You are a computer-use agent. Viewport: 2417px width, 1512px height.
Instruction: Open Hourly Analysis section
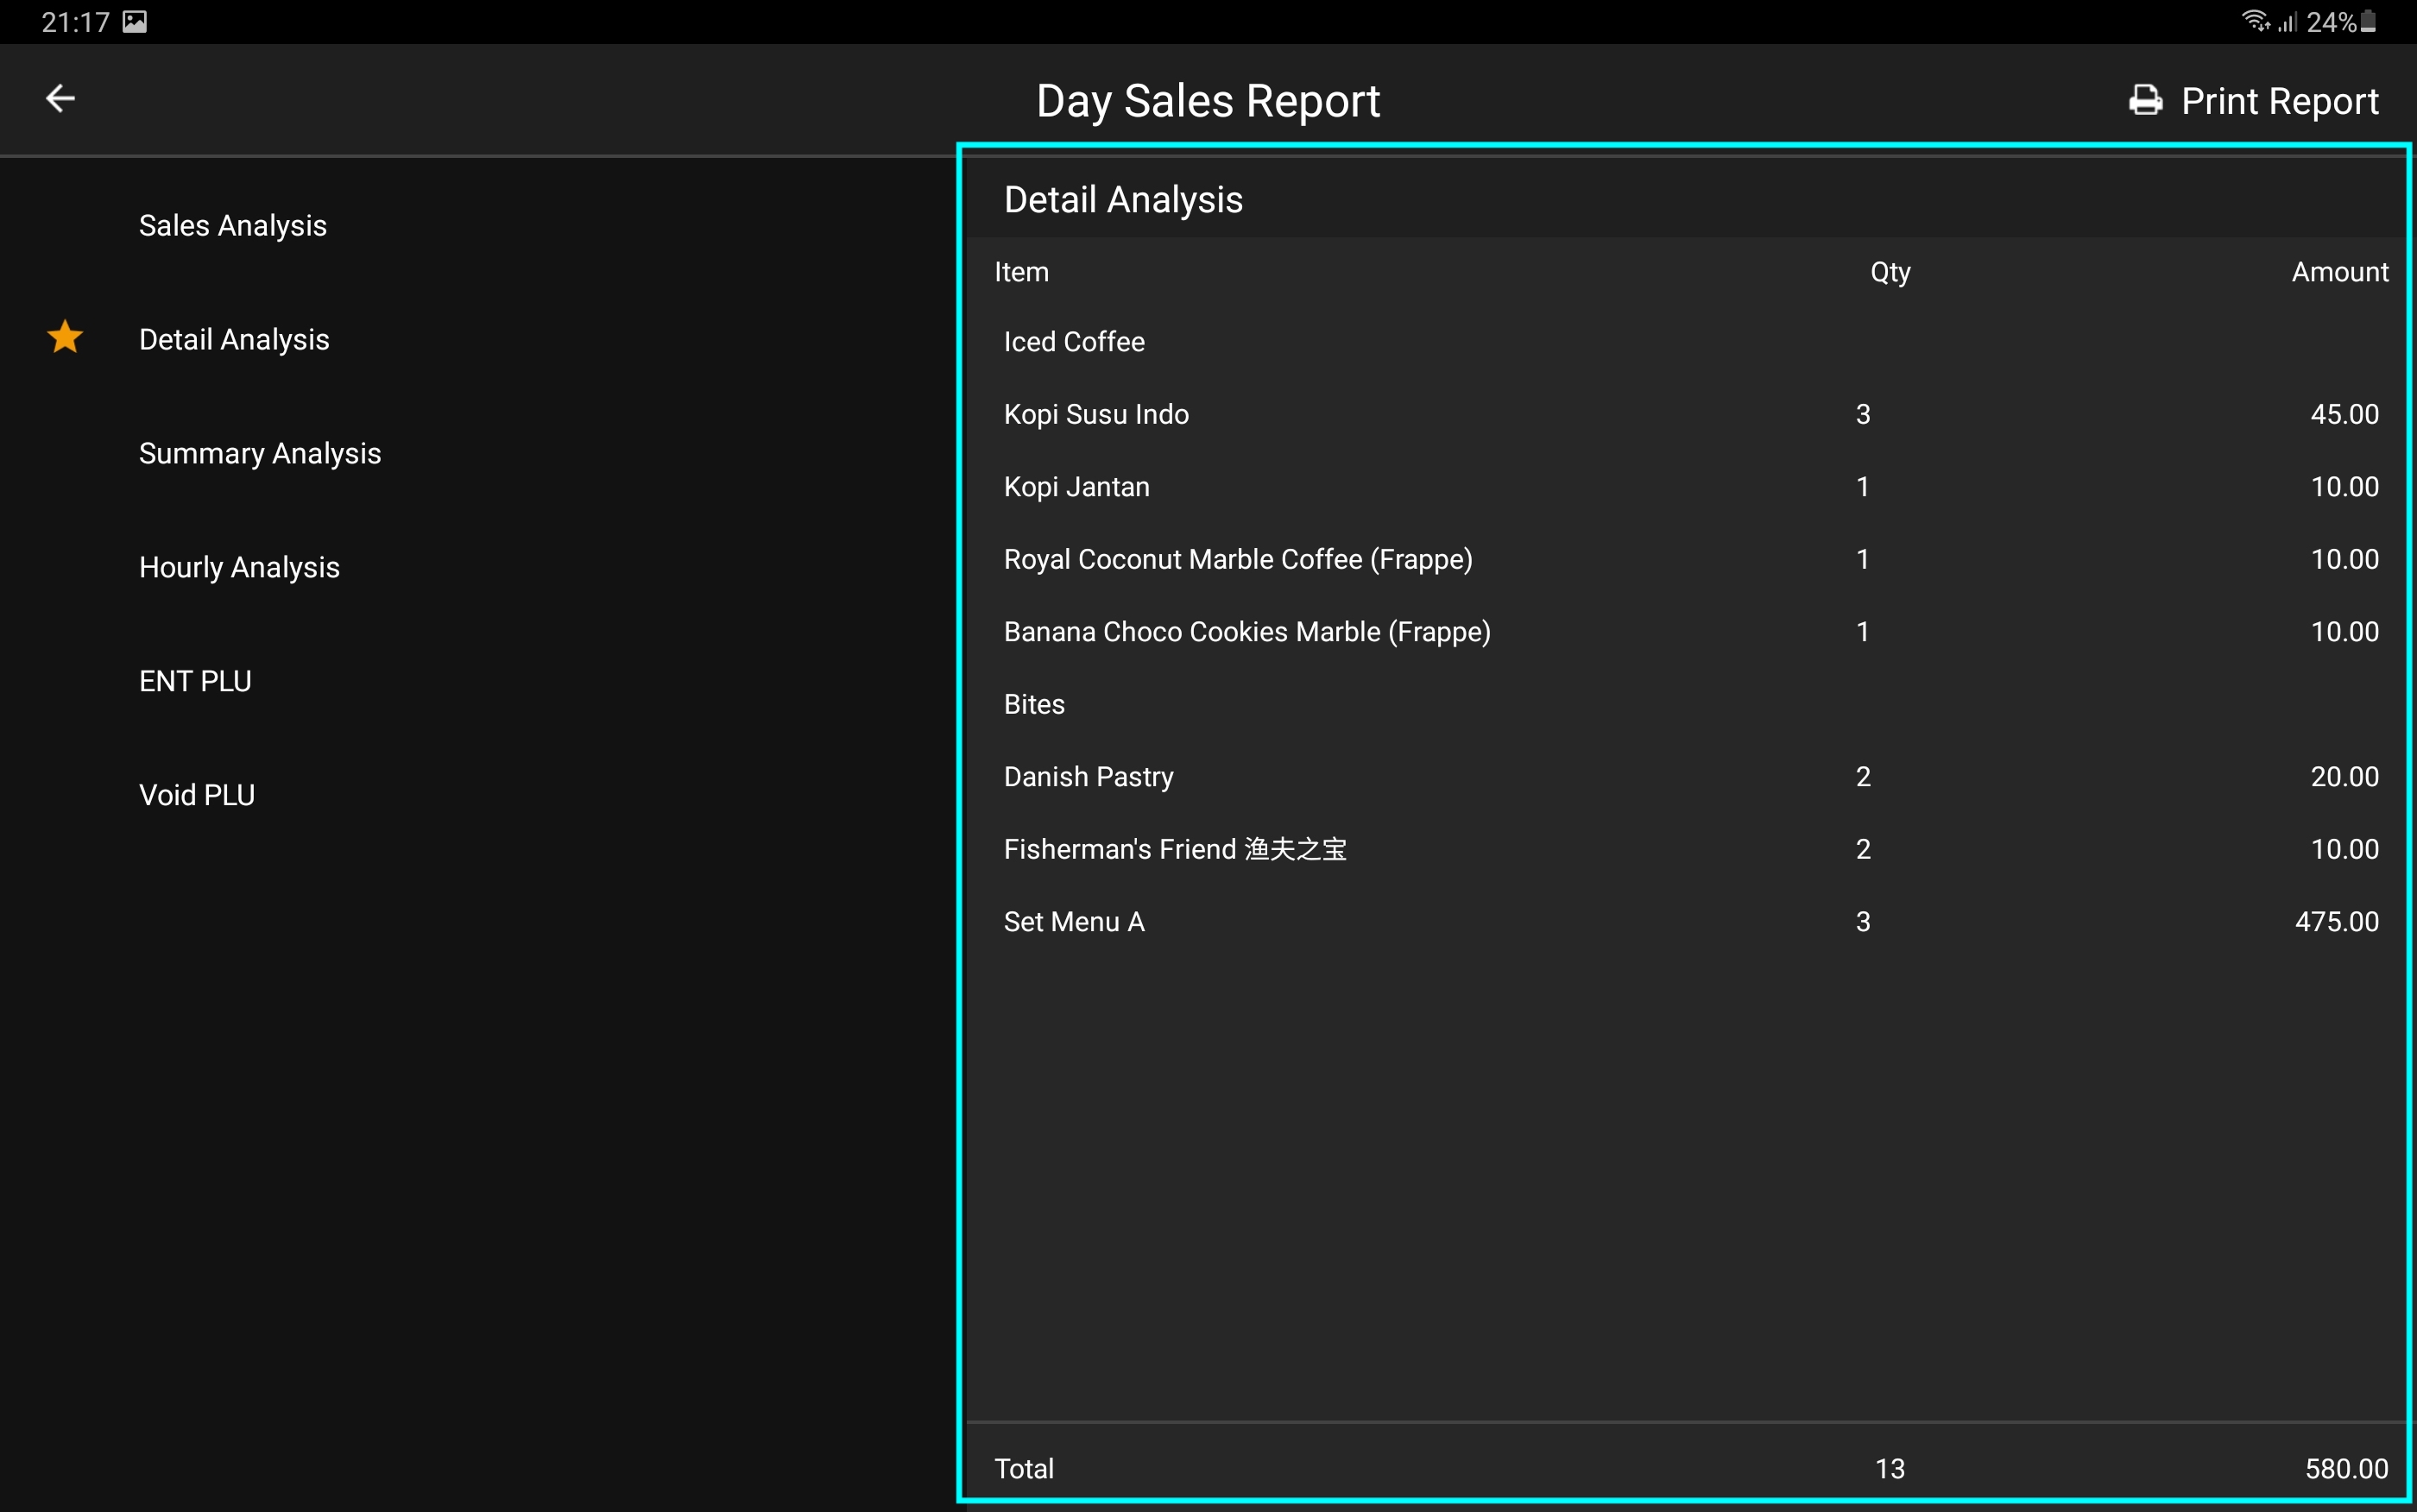tap(239, 568)
